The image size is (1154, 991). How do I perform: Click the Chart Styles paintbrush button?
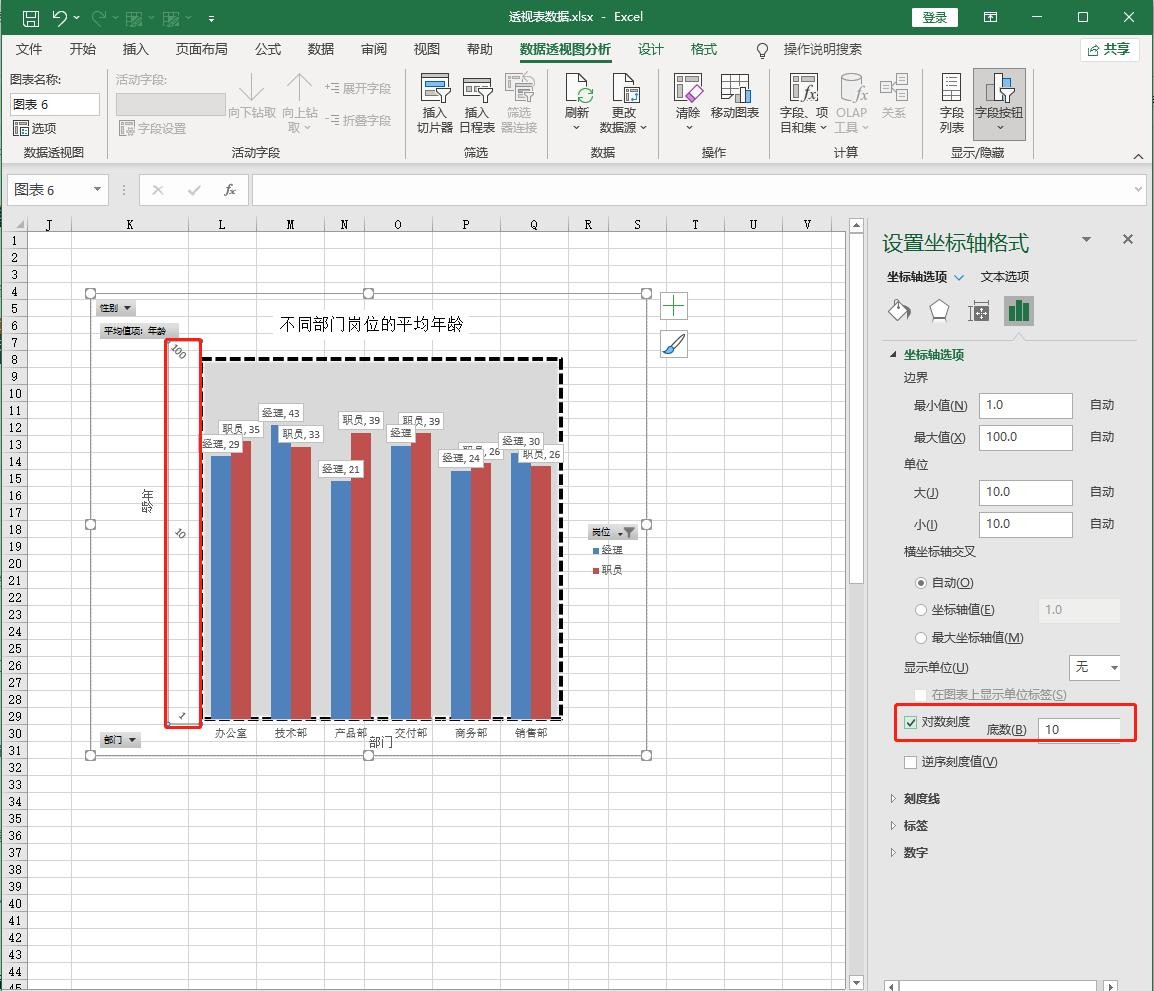pyautogui.click(x=674, y=345)
